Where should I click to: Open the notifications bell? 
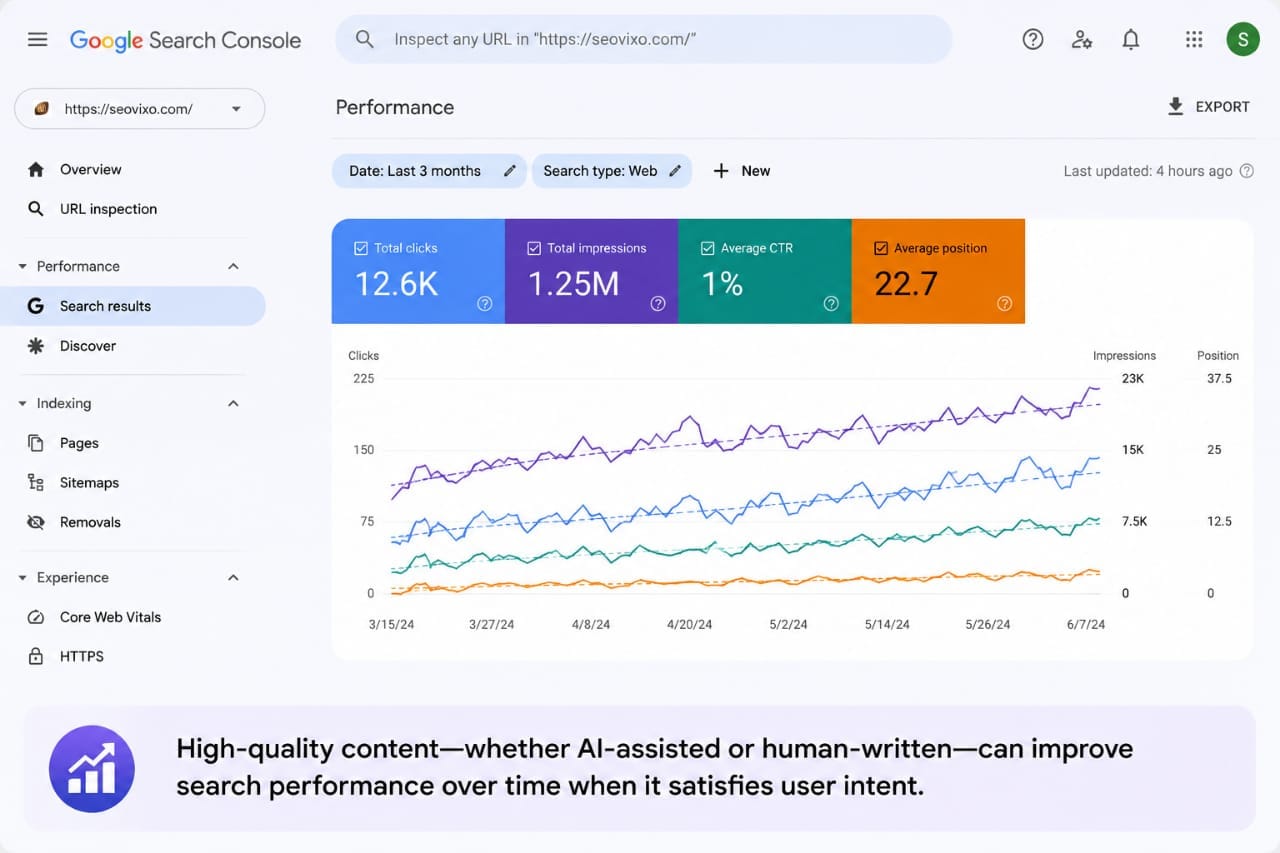click(1131, 39)
